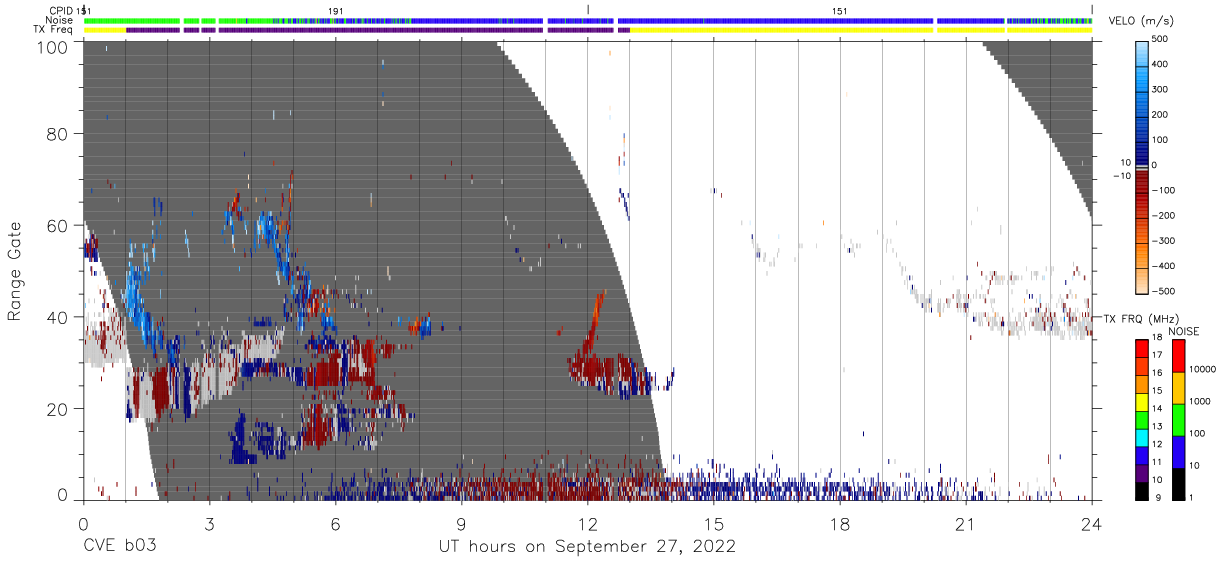The height and width of the screenshot is (567, 1228).
Task: Click the pale orange bottom of the velocity colorbar
Action: point(1142,282)
